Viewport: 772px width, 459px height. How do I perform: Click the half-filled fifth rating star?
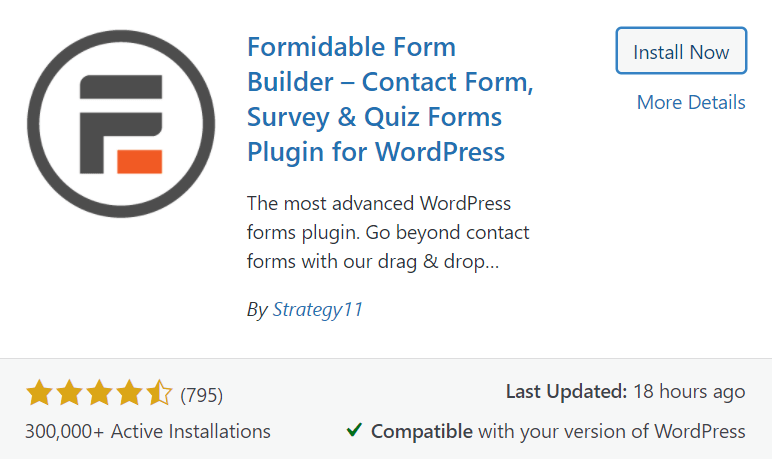tap(160, 393)
